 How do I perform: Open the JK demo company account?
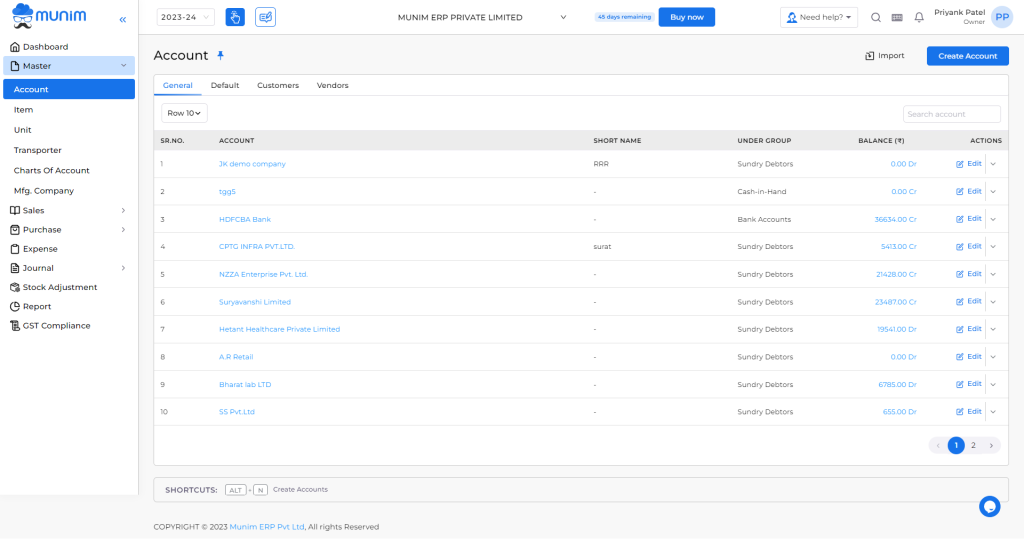(x=252, y=164)
